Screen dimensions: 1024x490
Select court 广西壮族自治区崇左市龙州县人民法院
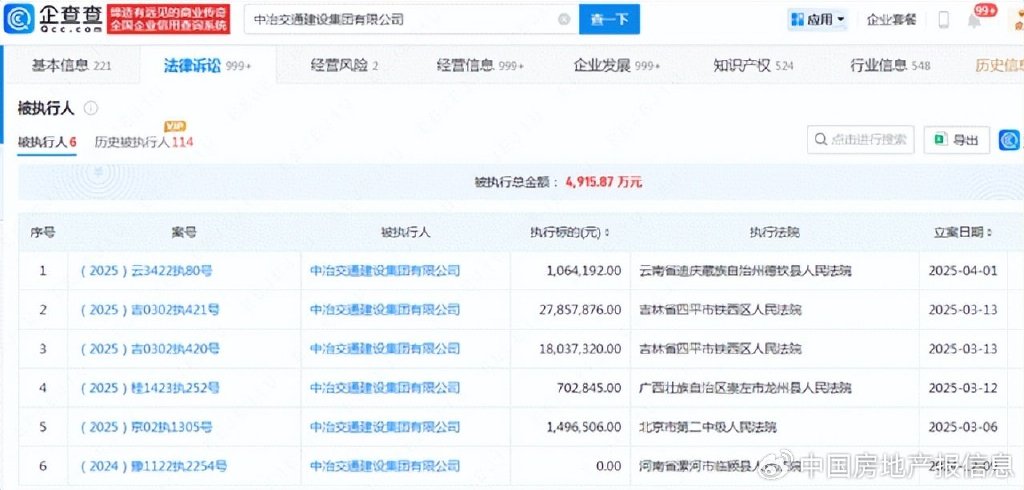click(745, 388)
